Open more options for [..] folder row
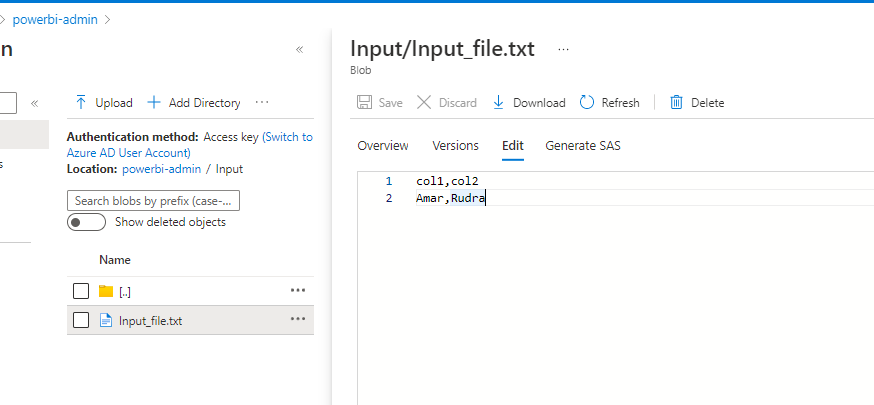The width and height of the screenshot is (874, 405). pos(297,290)
